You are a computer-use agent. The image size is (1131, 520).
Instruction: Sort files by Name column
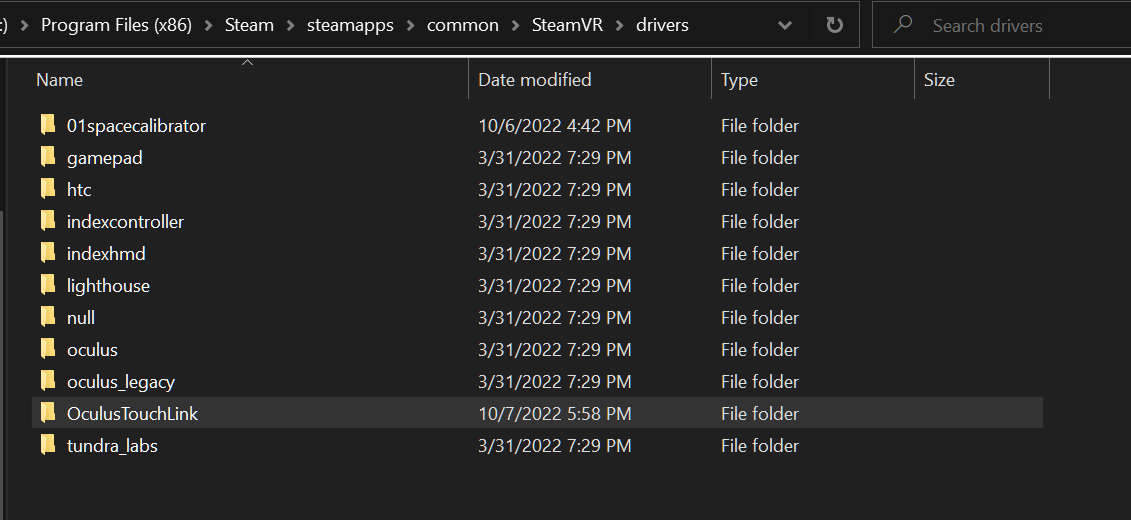pyautogui.click(x=59, y=80)
